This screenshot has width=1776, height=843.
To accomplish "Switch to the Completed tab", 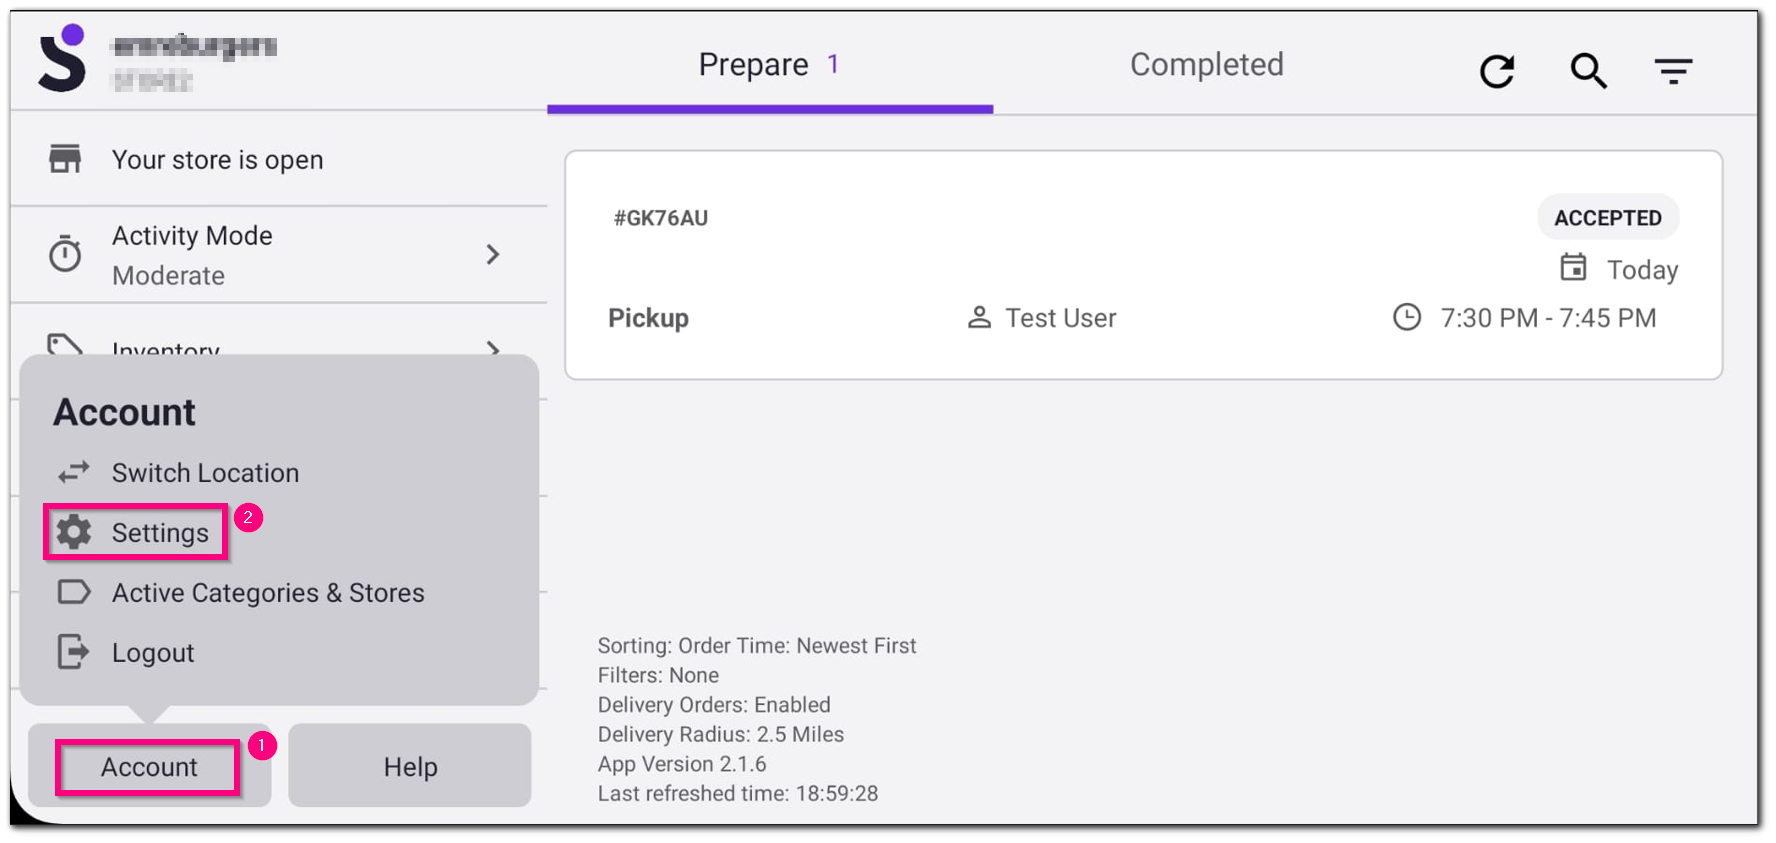I will click(1206, 64).
